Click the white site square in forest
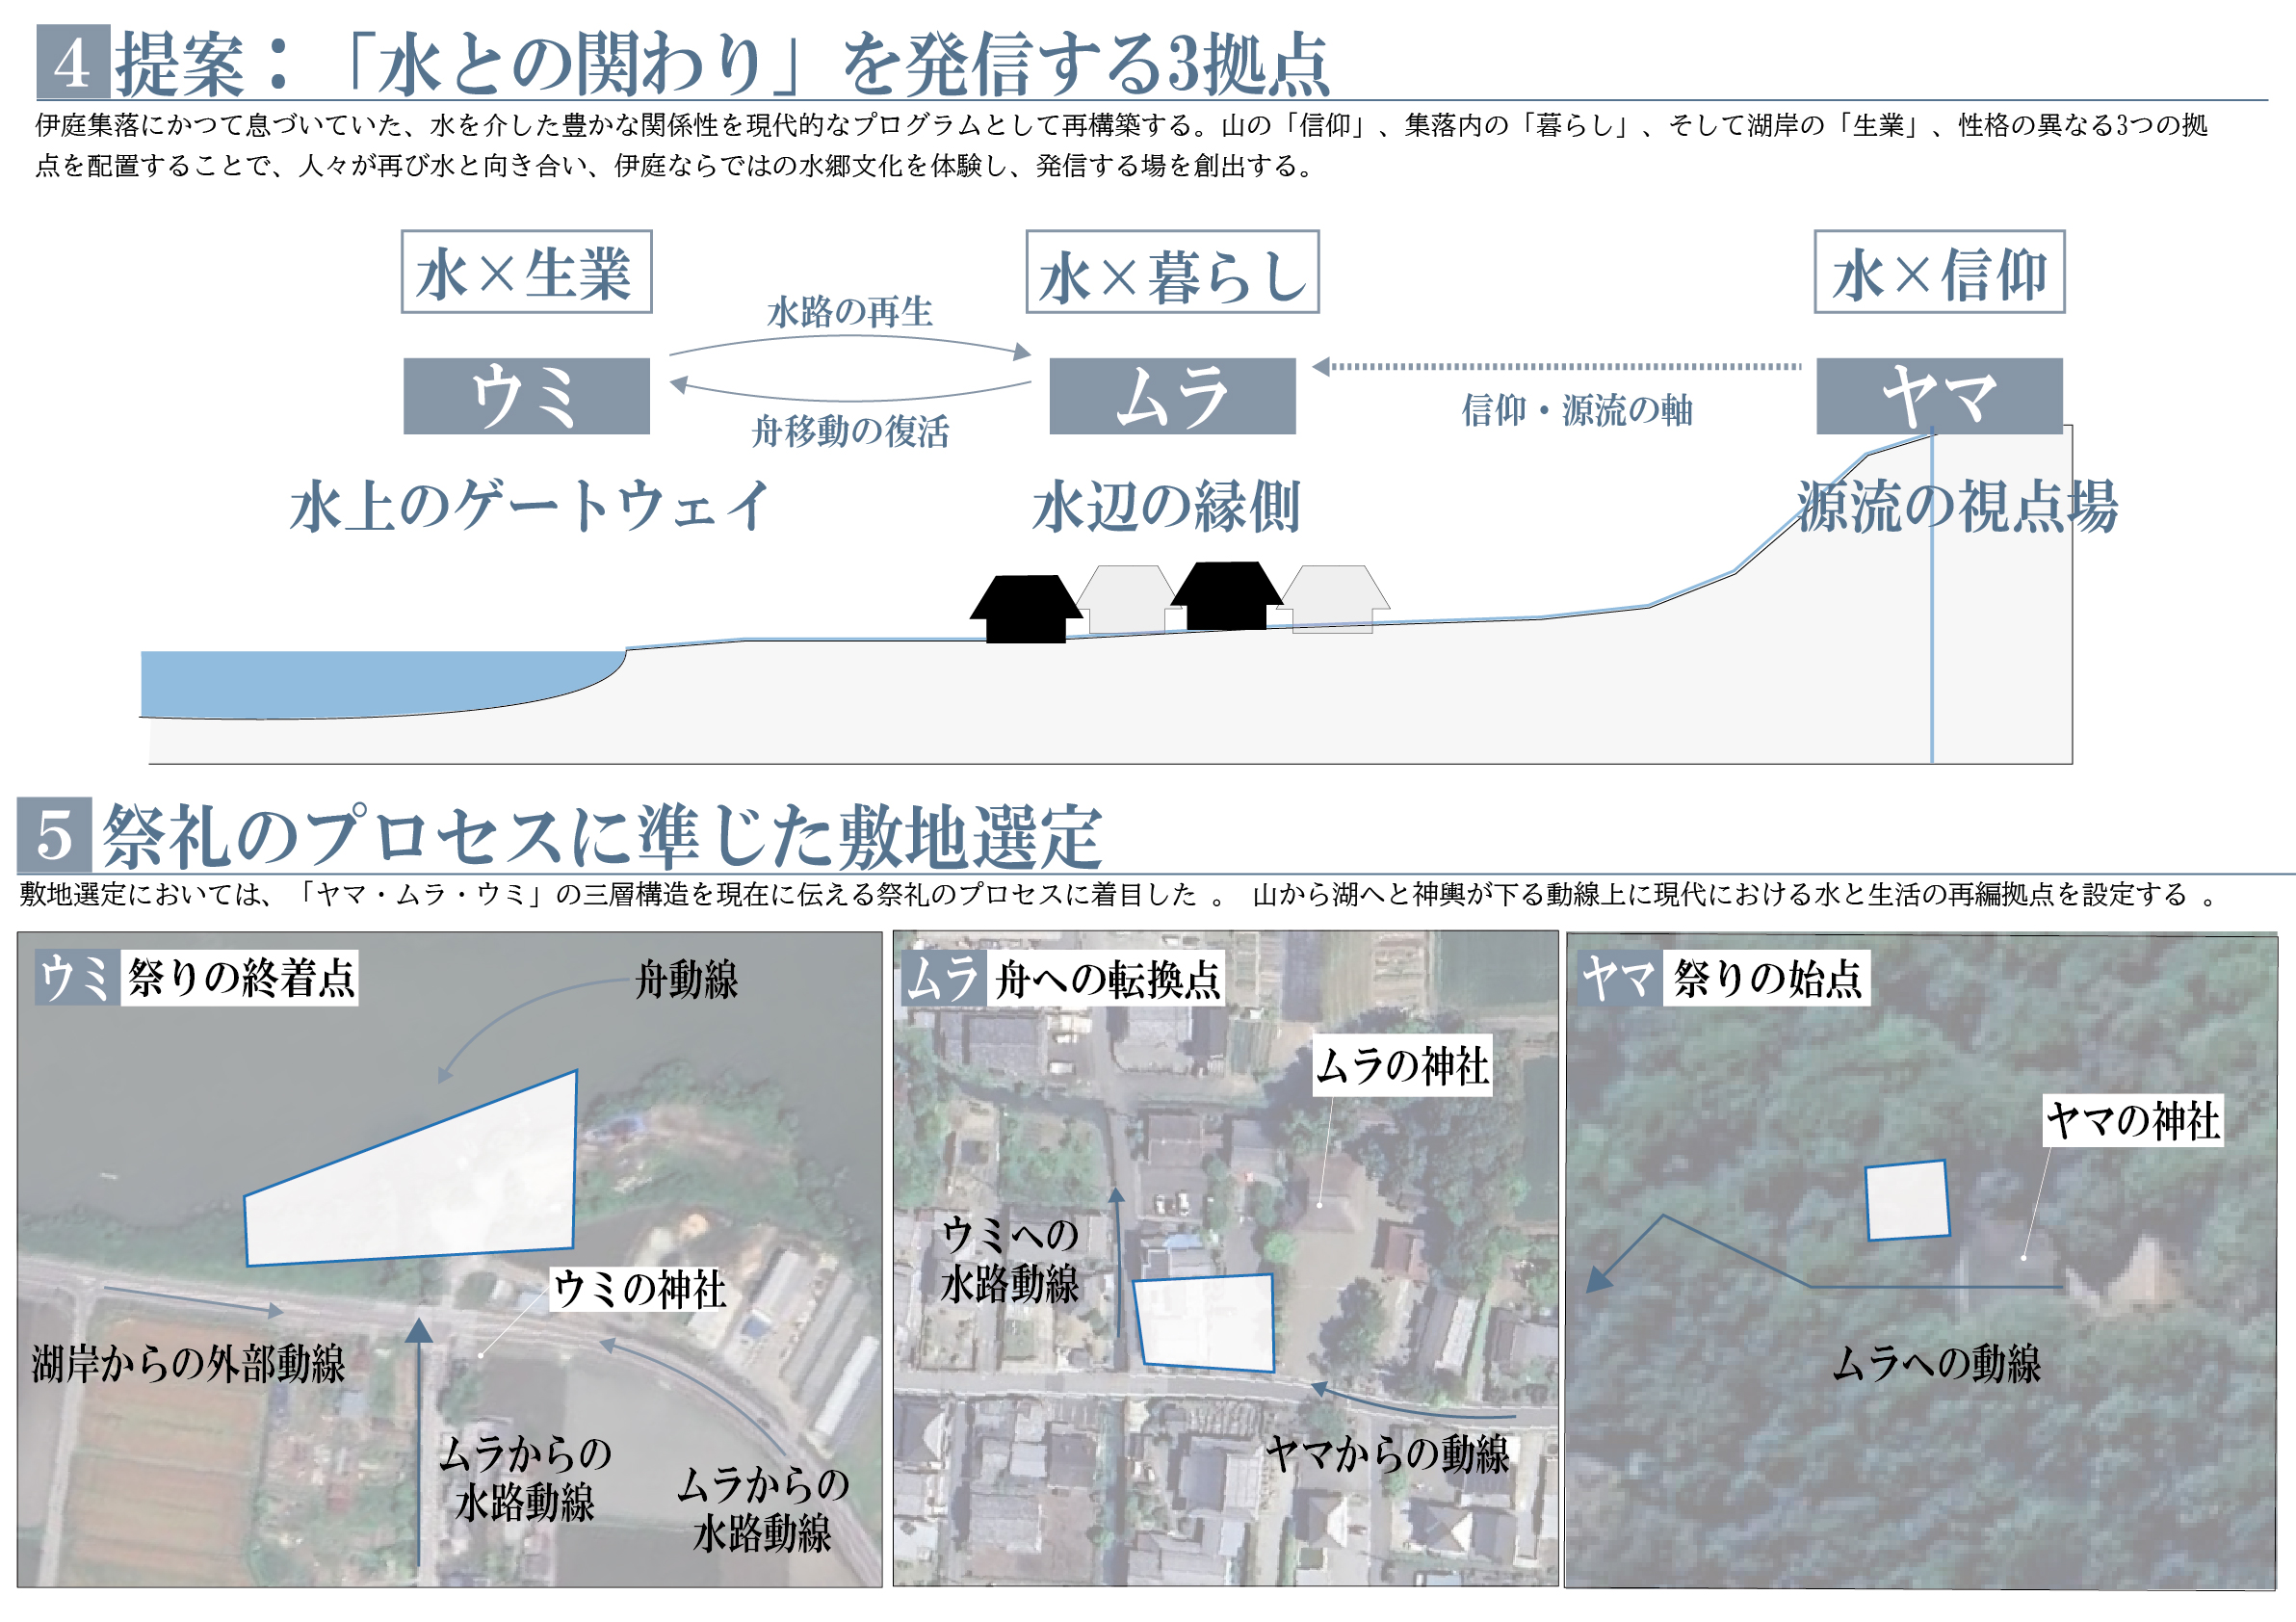The width and height of the screenshot is (2296, 1622). [x=1908, y=1200]
